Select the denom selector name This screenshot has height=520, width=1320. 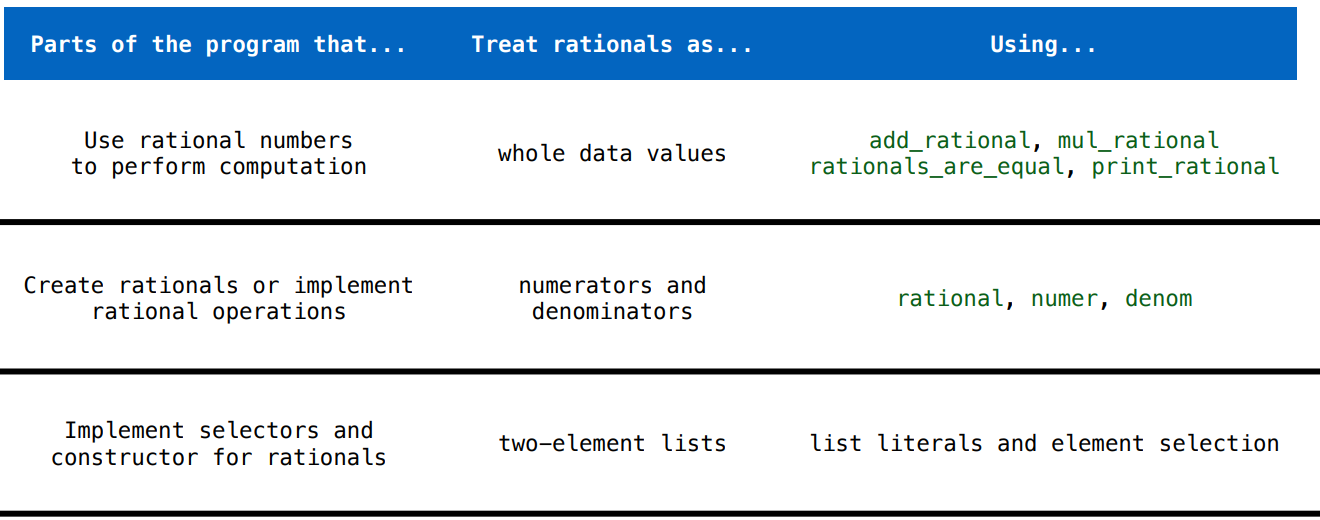(1158, 299)
